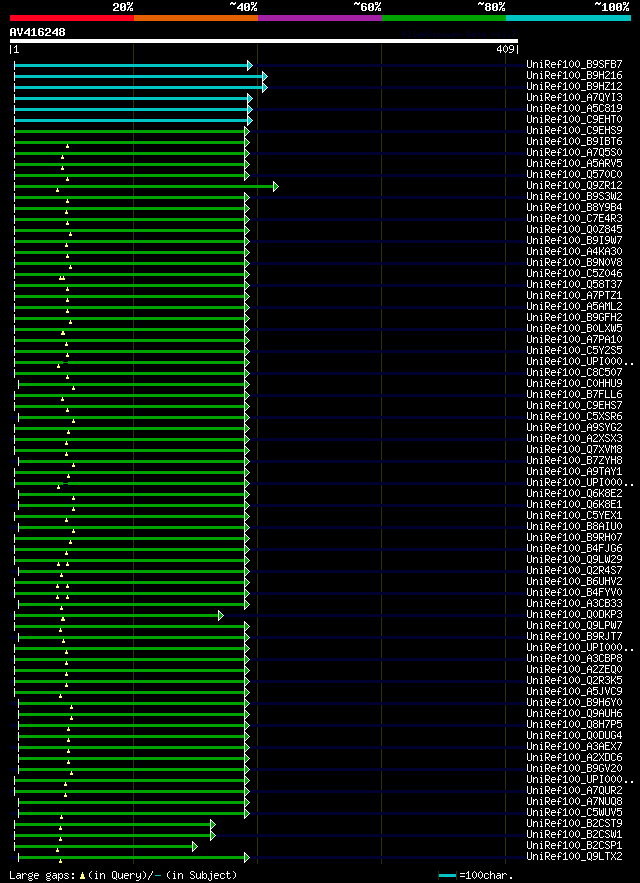This screenshot has height=883, width=640.
Task: Click the arrowhead ending the B2CST9 alignment
Action: click(x=212, y=824)
